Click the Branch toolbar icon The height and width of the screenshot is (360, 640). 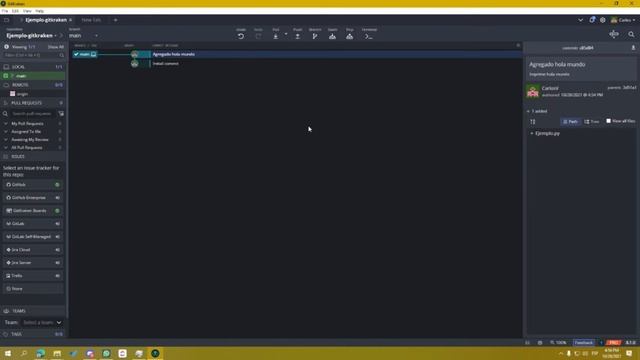click(x=315, y=36)
